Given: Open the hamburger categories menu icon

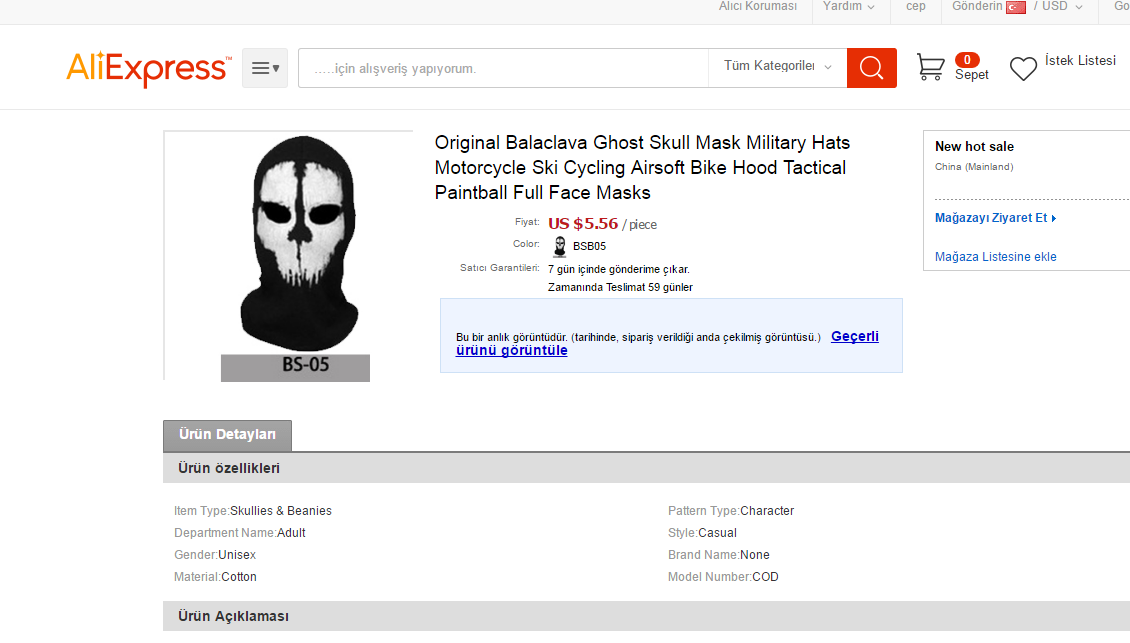Looking at the screenshot, I should [265, 68].
